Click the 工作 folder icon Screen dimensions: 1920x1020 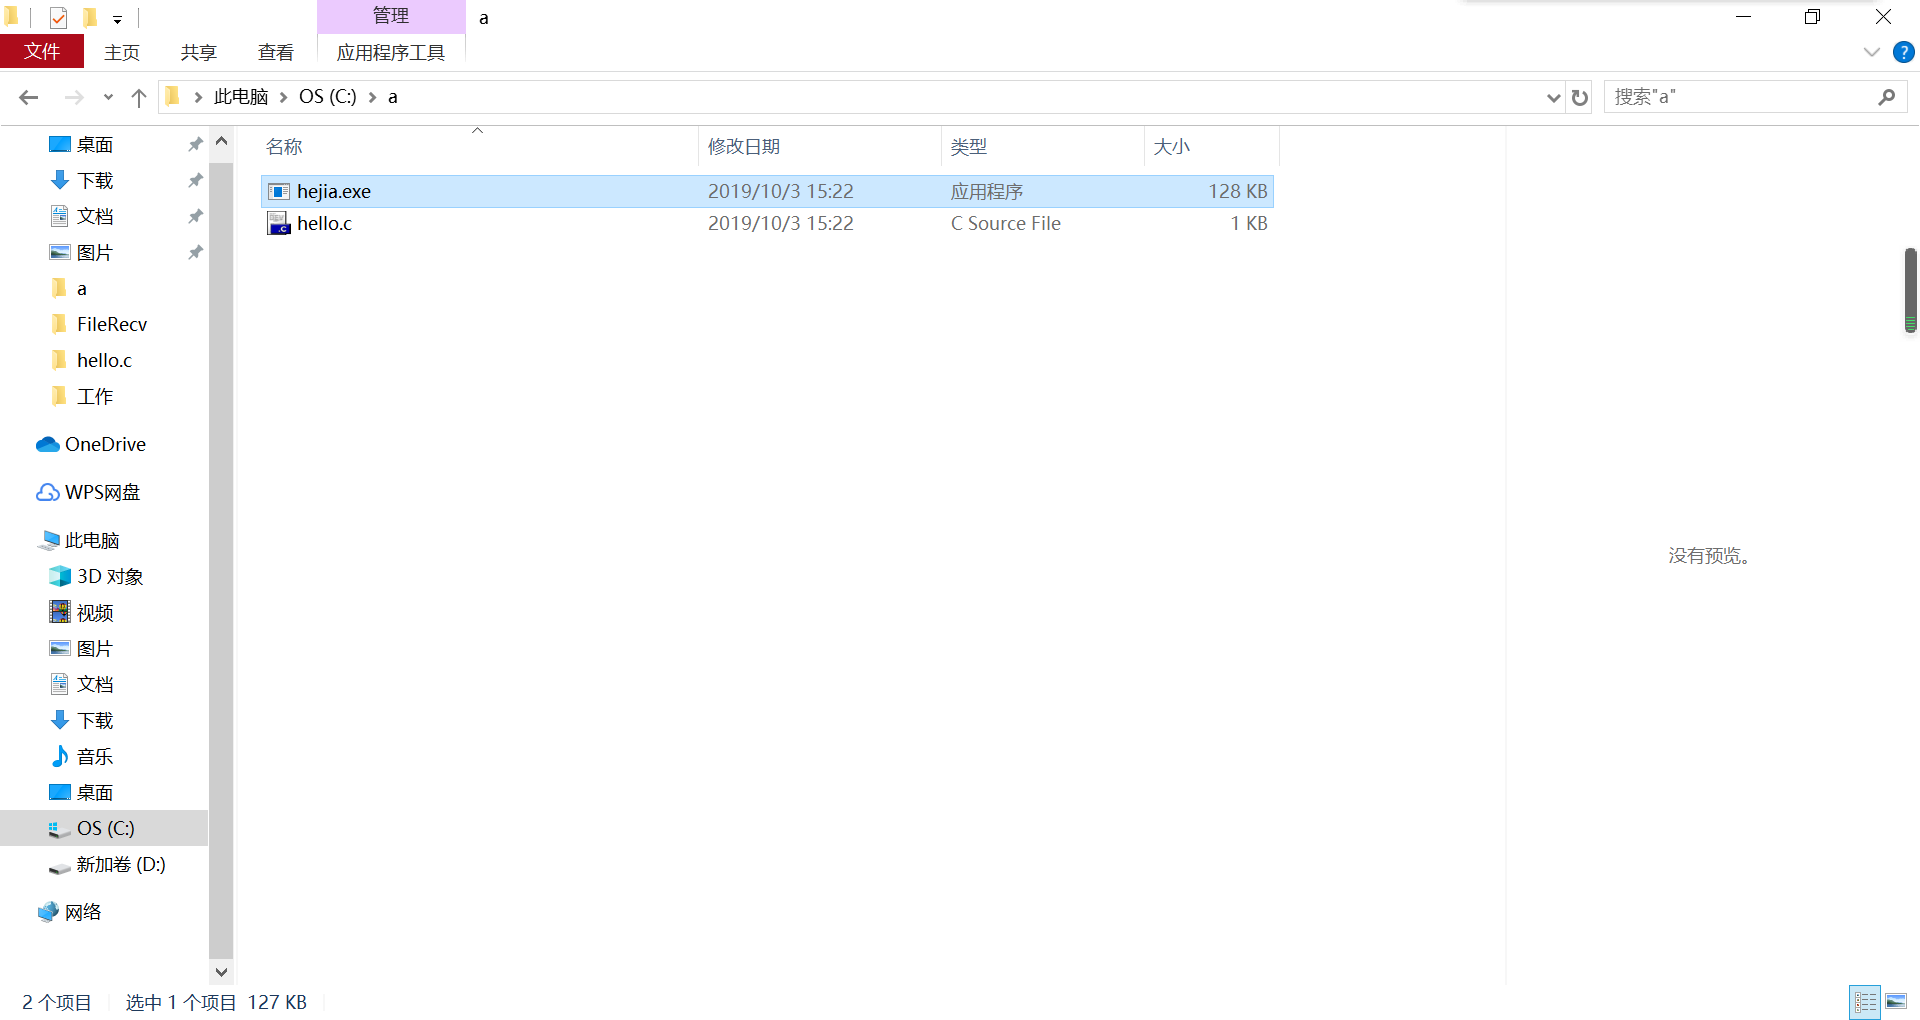[x=60, y=396]
